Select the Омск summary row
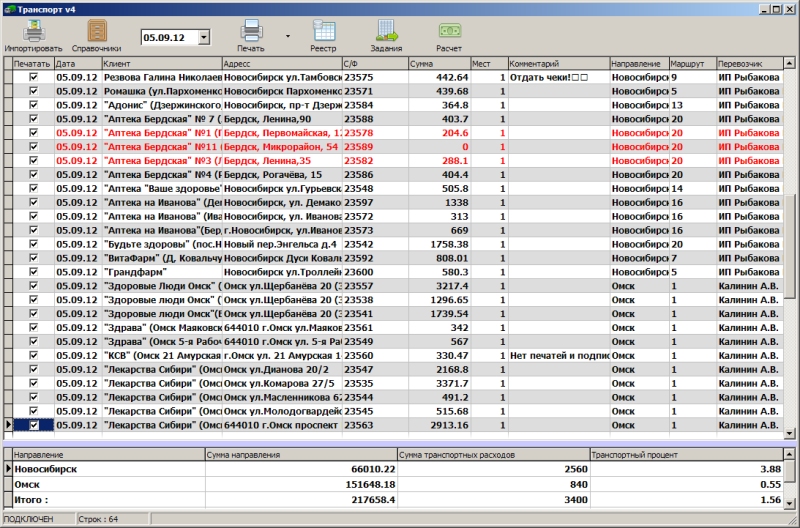The image size is (800, 528). pyautogui.click(x=398, y=484)
